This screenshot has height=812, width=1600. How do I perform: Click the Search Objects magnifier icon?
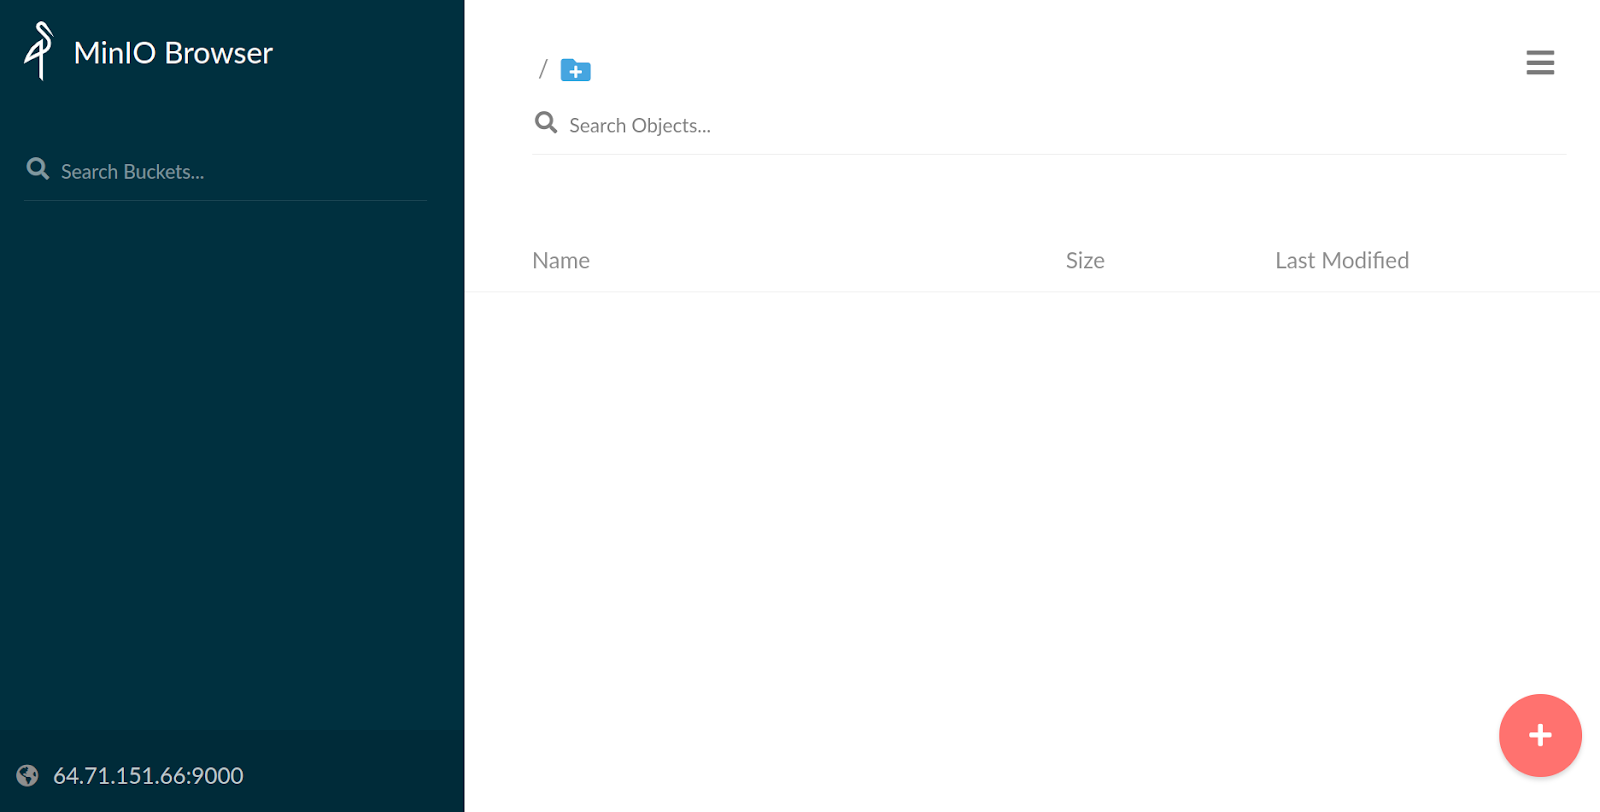coord(546,123)
